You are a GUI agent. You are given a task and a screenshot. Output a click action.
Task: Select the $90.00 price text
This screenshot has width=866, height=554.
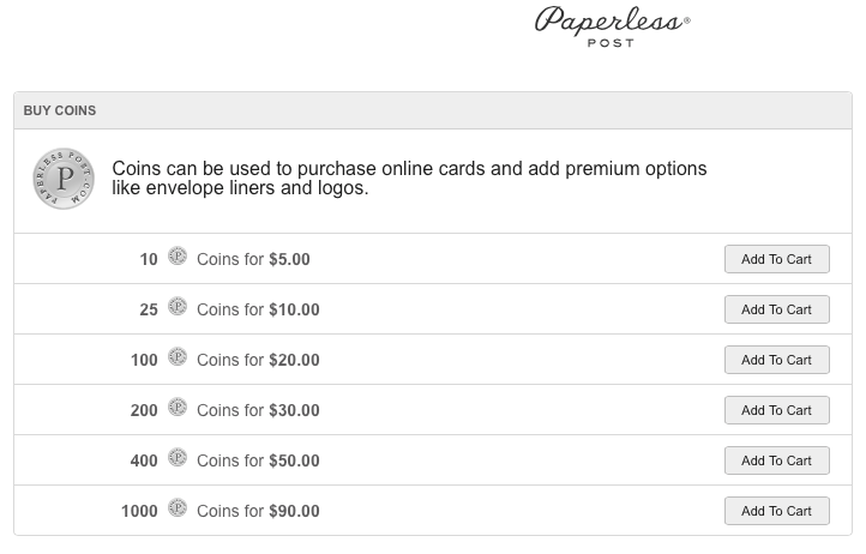(x=294, y=512)
